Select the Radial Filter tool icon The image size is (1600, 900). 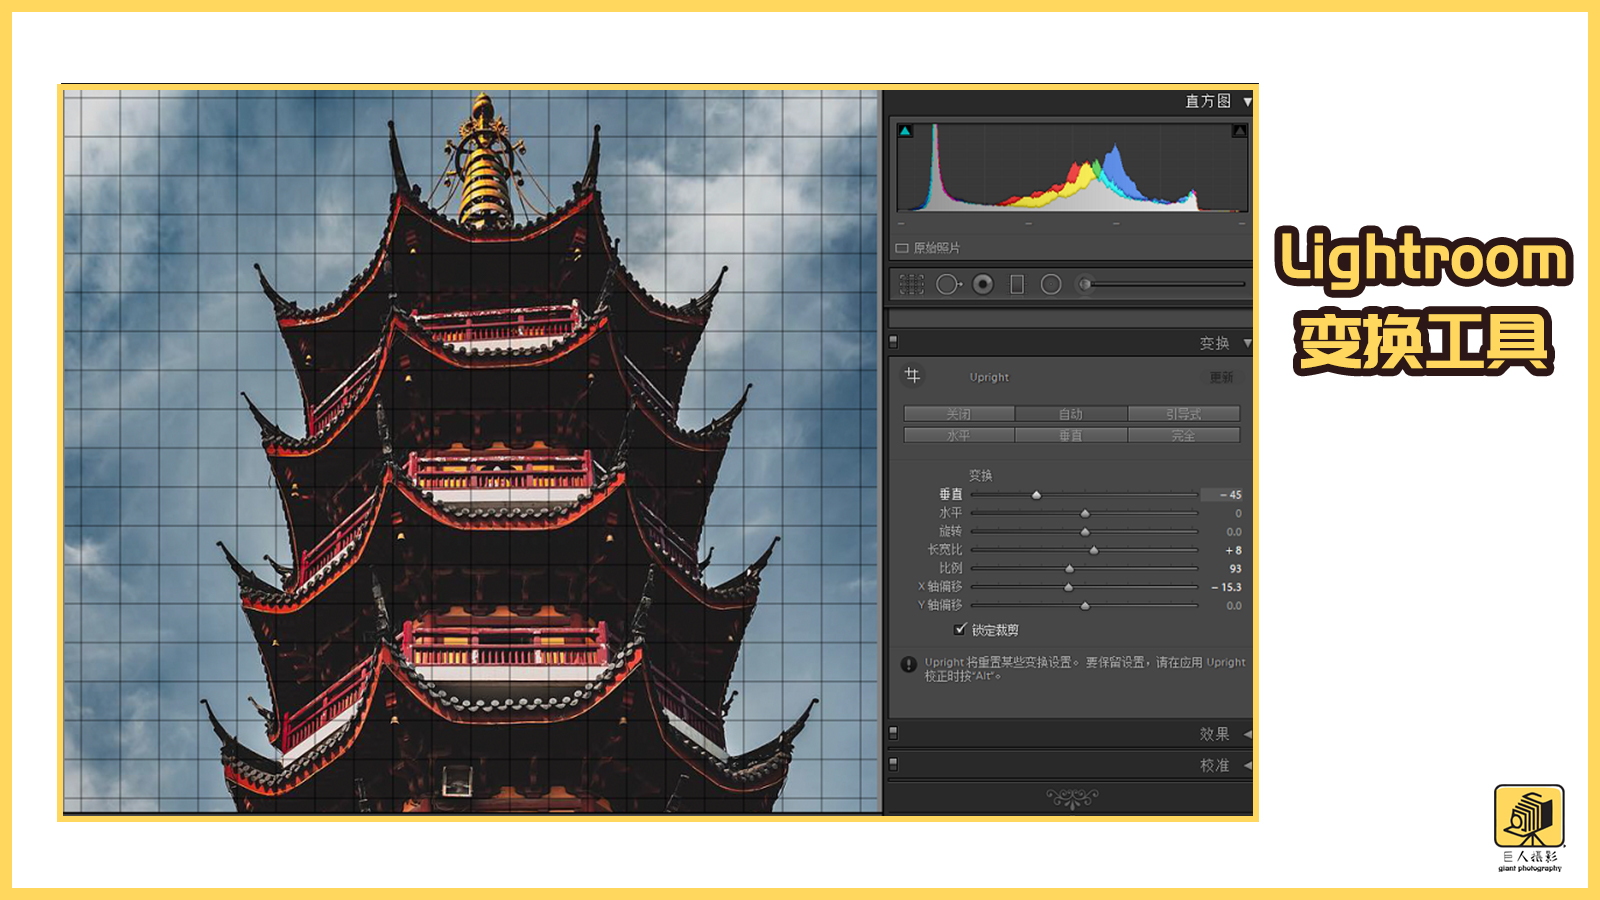[x=1051, y=285]
